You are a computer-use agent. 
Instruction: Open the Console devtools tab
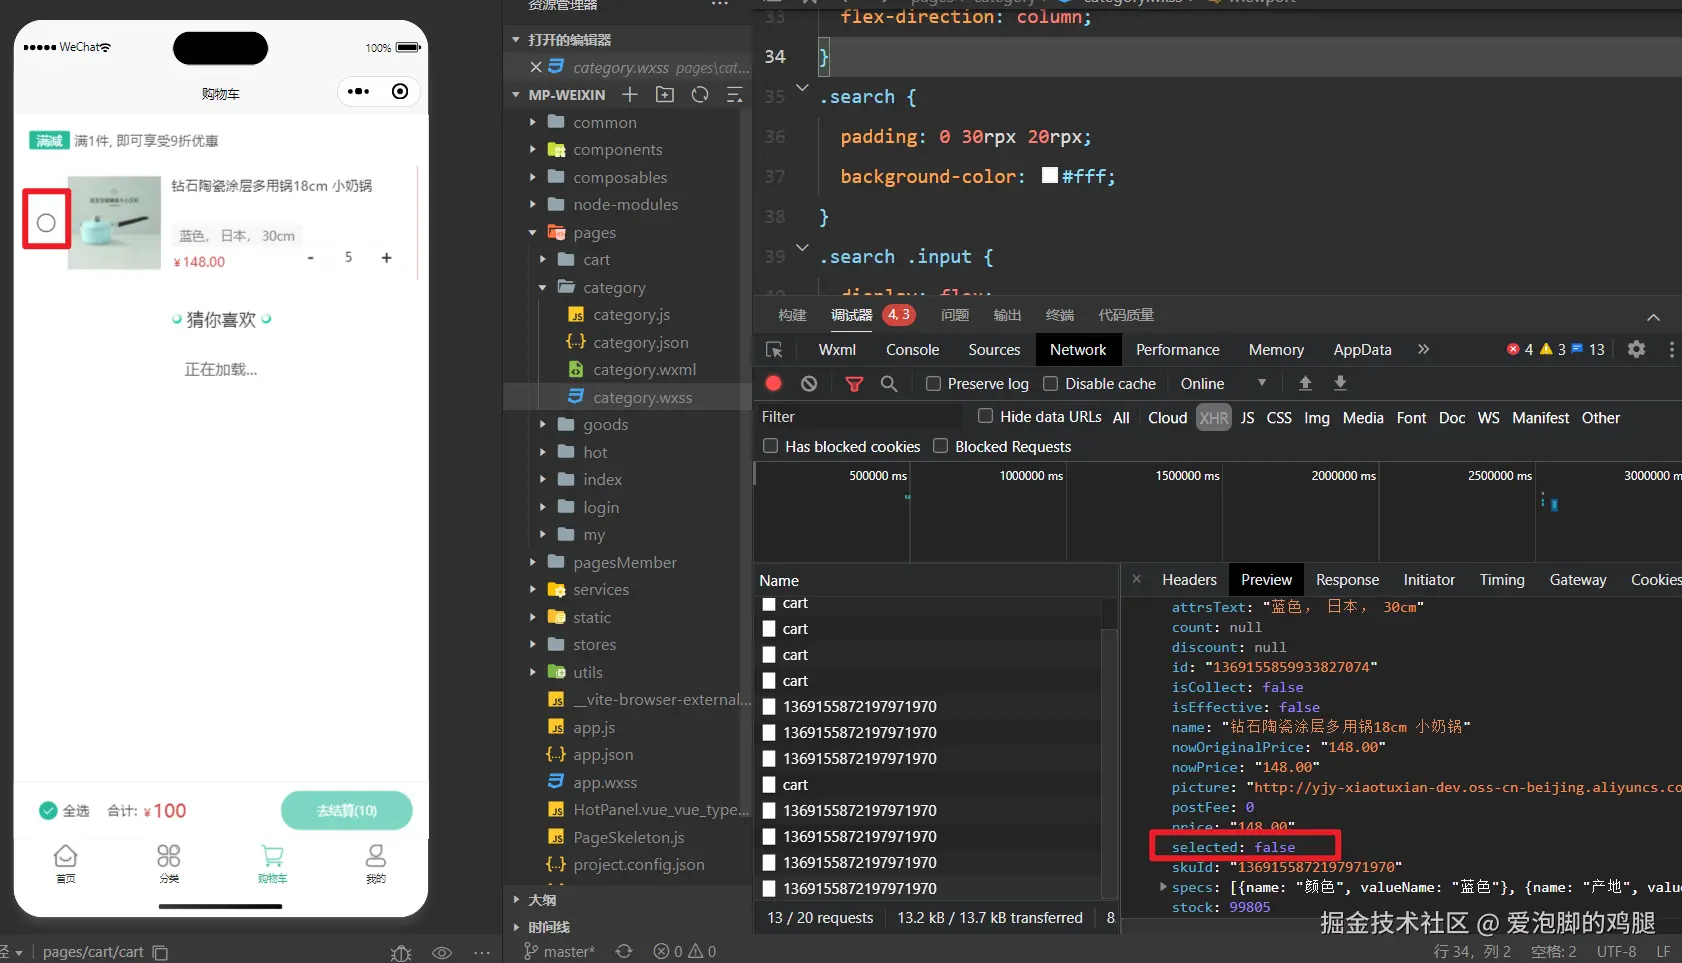[912, 349]
